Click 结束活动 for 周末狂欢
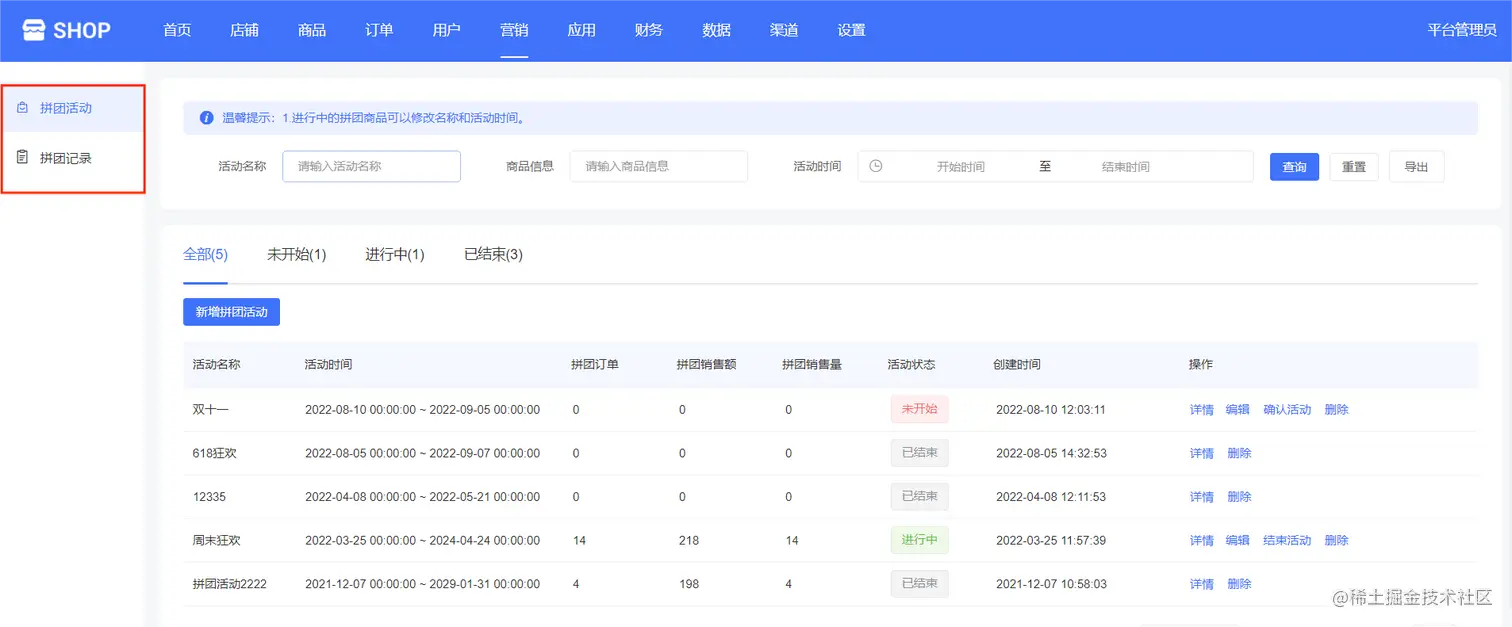Viewport: 1512px width, 627px height. [1287, 540]
